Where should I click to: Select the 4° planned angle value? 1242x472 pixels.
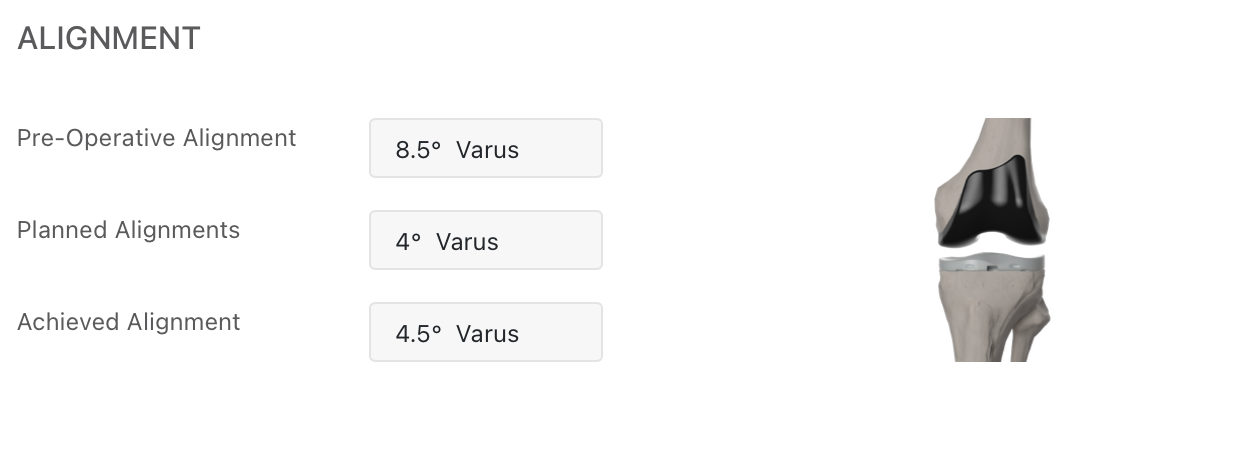point(409,242)
